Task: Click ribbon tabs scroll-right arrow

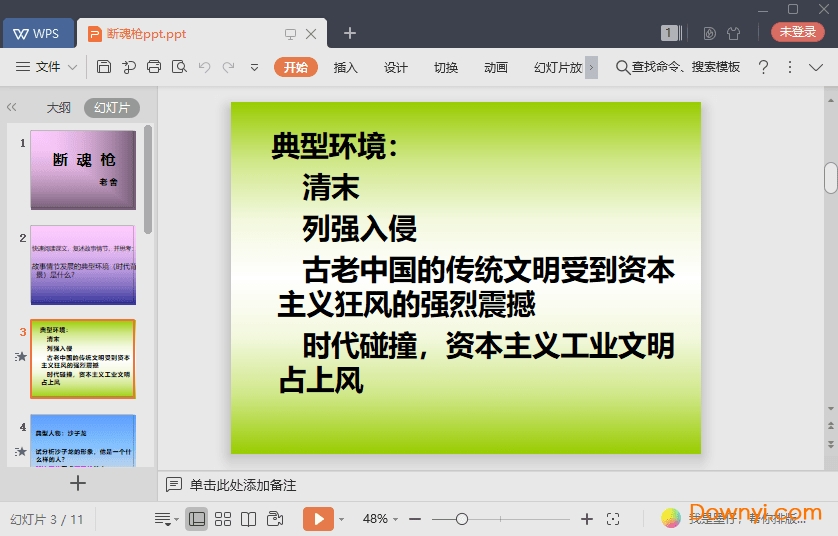Action: pos(591,67)
